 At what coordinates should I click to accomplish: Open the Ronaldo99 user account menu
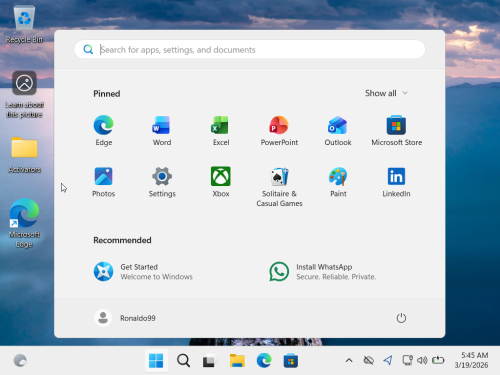(125, 318)
